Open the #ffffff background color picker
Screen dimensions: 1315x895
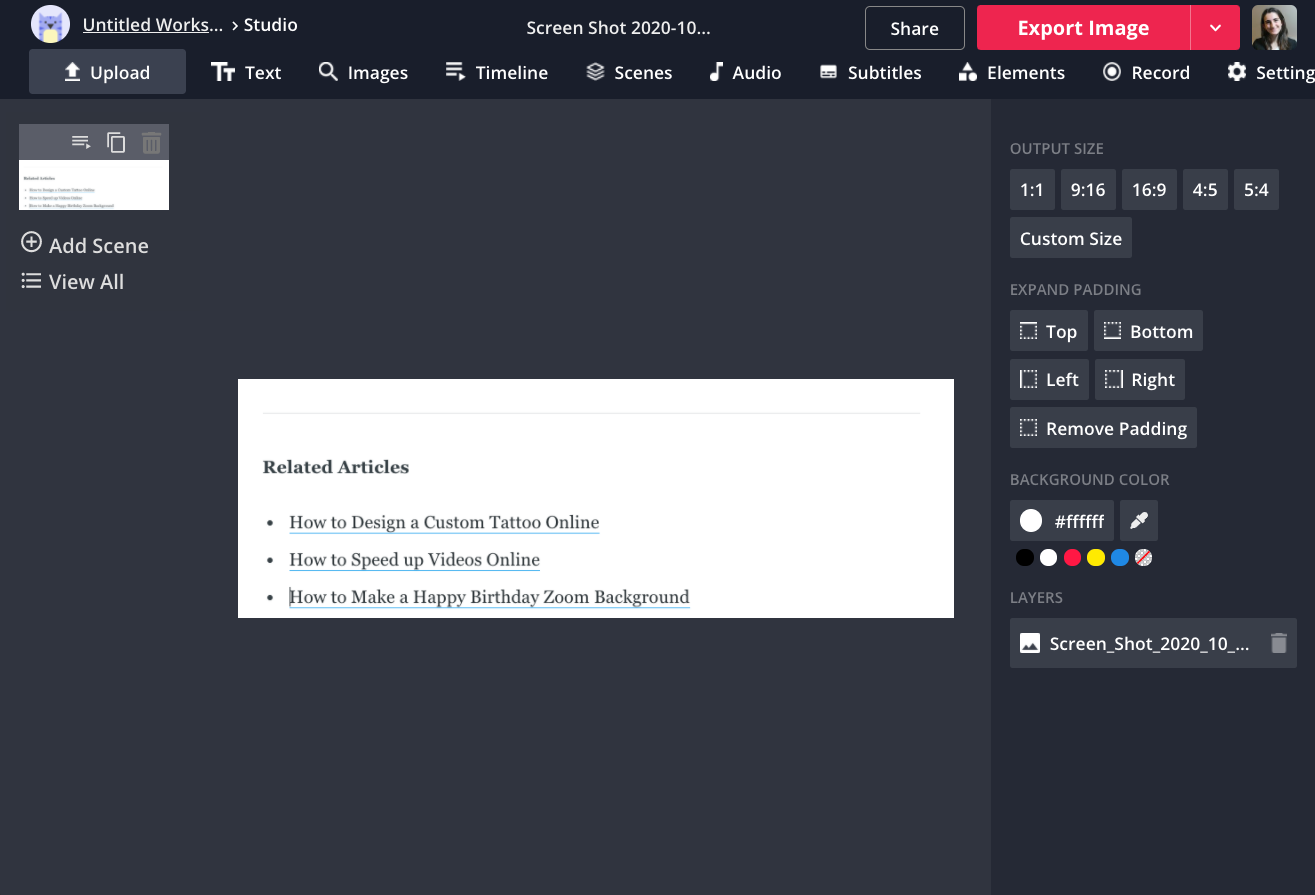(x=1062, y=521)
